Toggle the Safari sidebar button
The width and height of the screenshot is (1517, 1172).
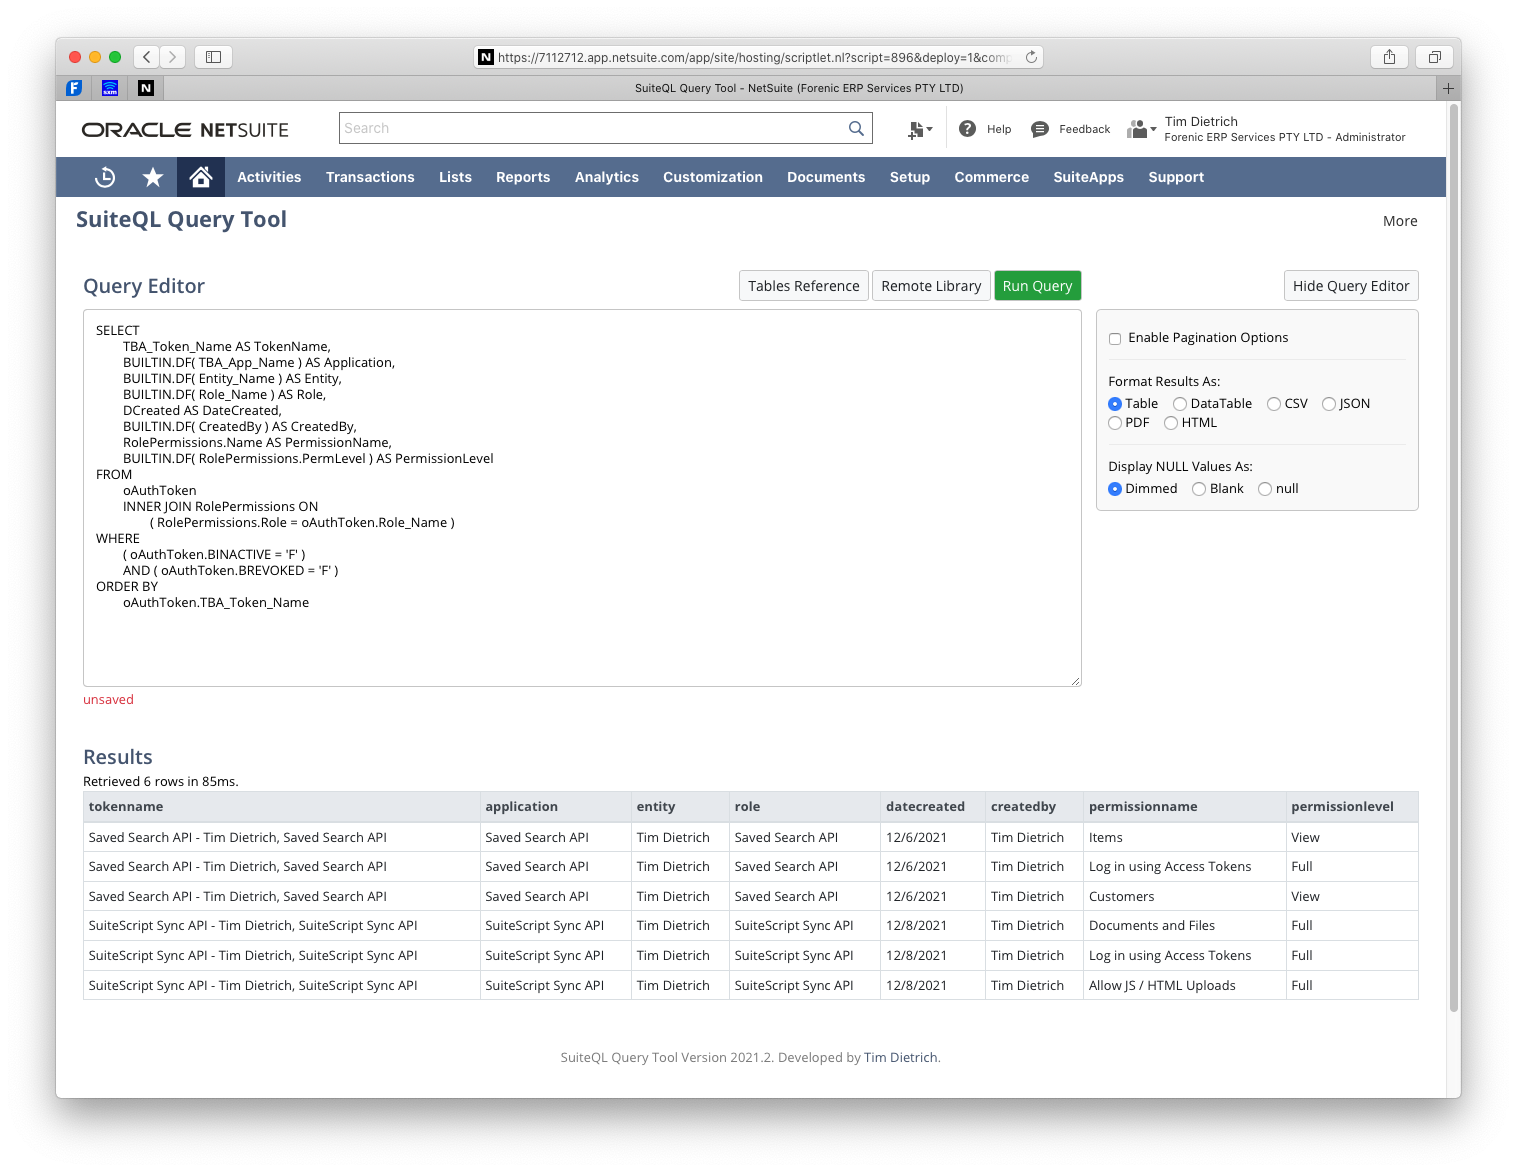[x=213, y=57]
